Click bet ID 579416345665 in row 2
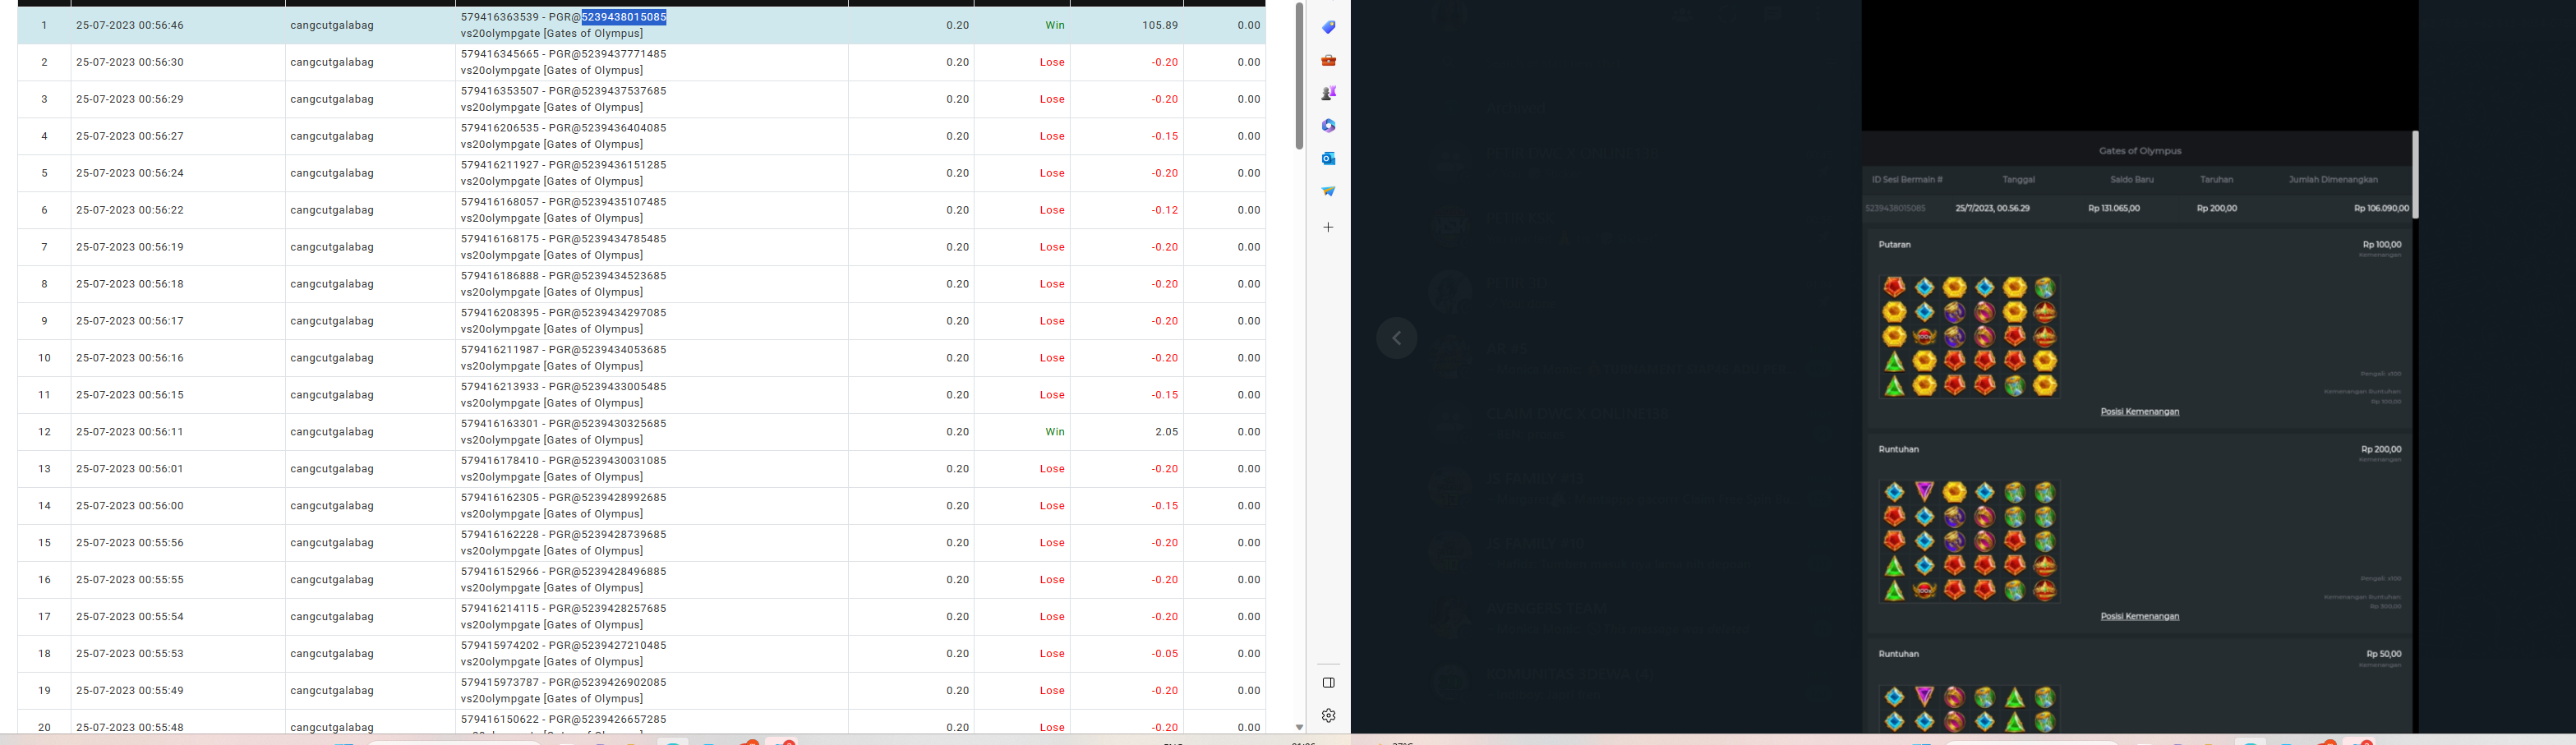 [499, 54]
